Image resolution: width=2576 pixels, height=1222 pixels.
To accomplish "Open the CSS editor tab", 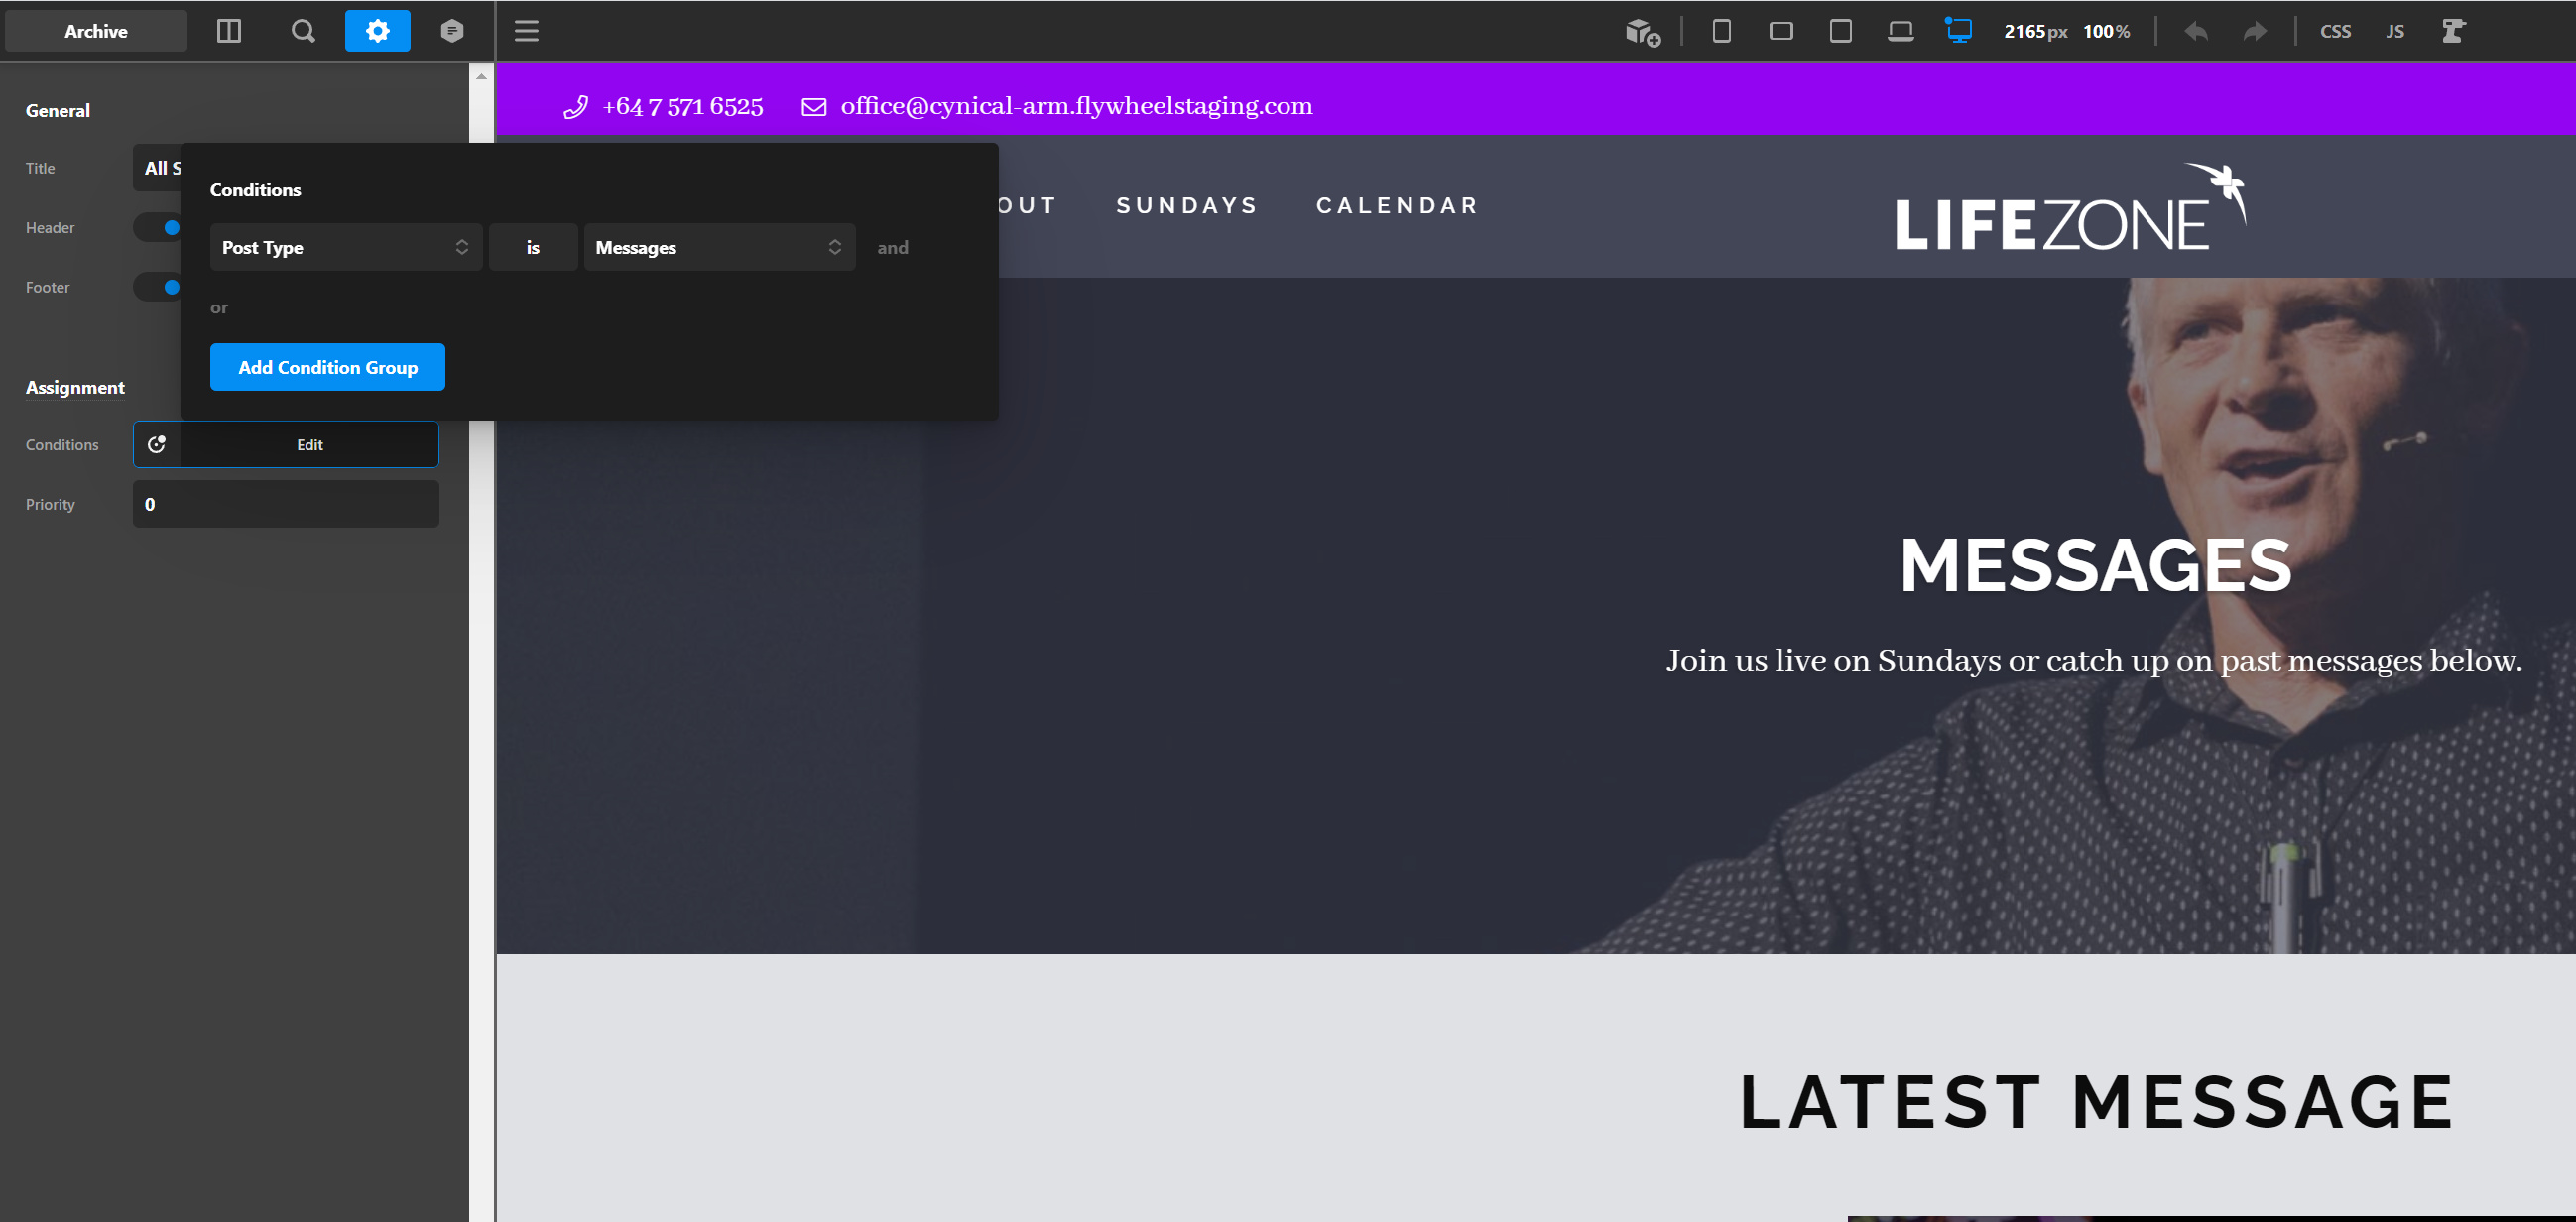I will [2335, 31].
